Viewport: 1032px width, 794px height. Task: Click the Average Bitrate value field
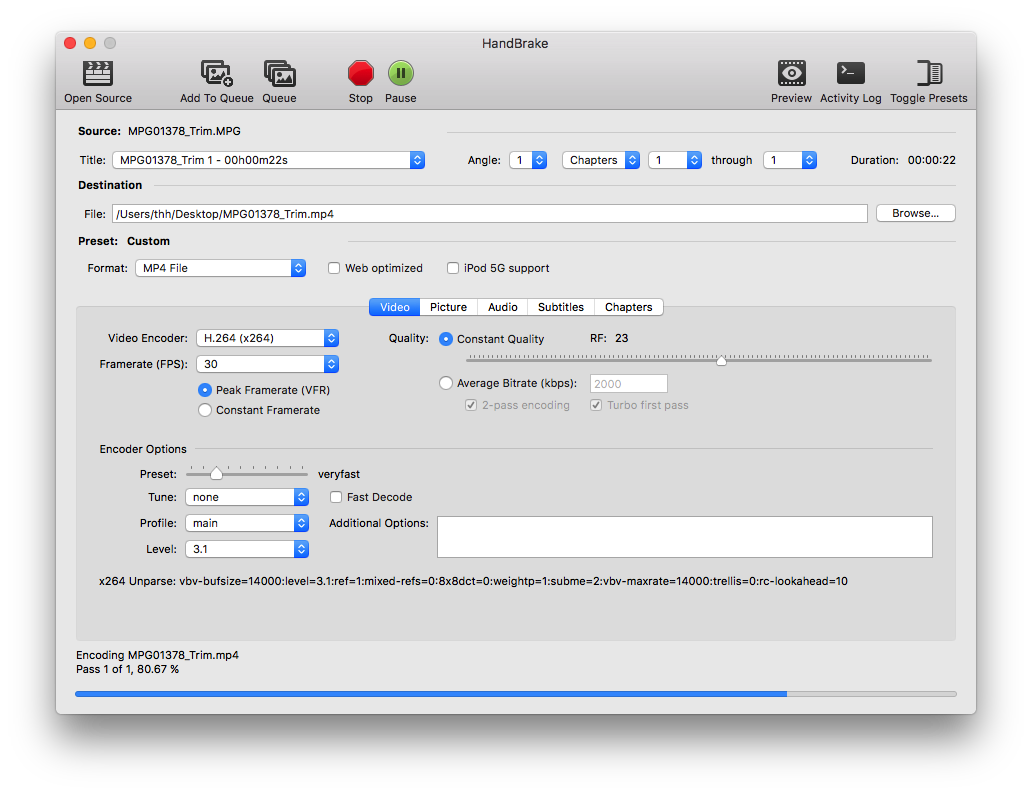point(629,384)
